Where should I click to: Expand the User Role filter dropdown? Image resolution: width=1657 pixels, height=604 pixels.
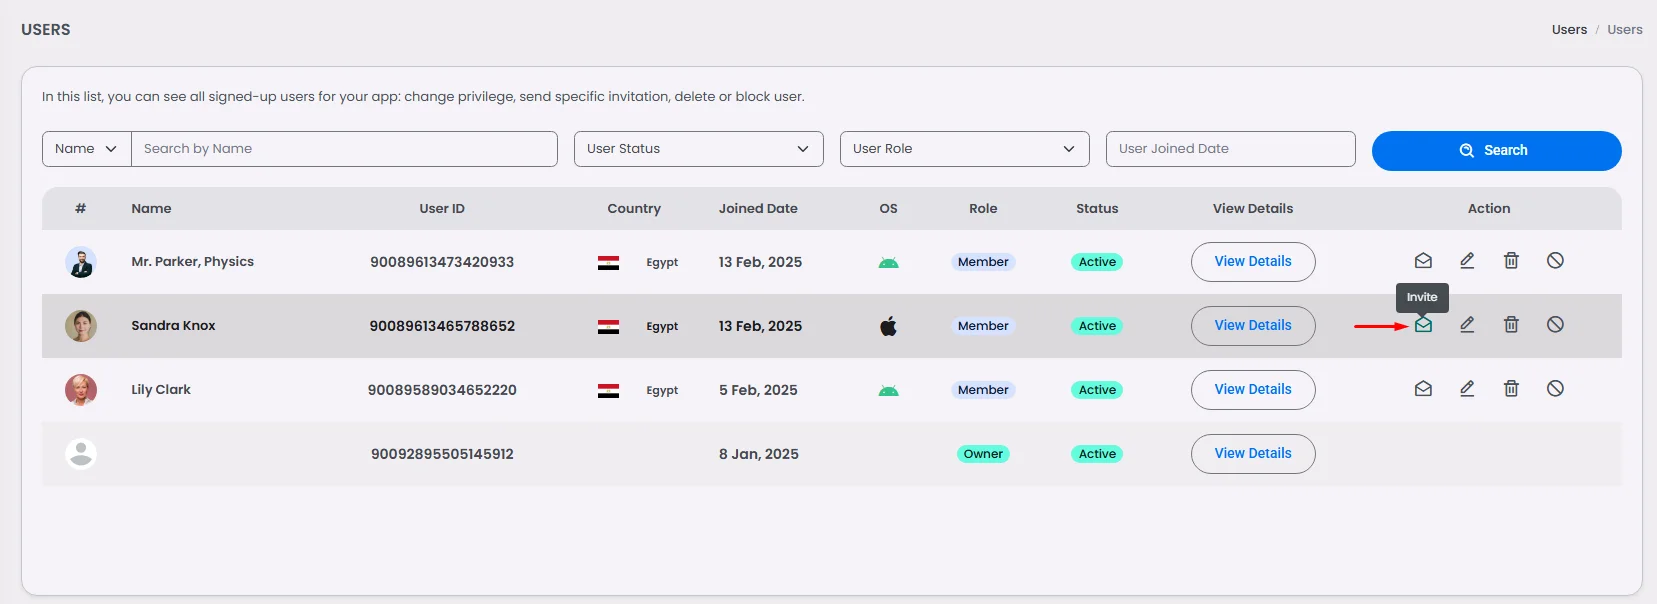tap(964, 149)
